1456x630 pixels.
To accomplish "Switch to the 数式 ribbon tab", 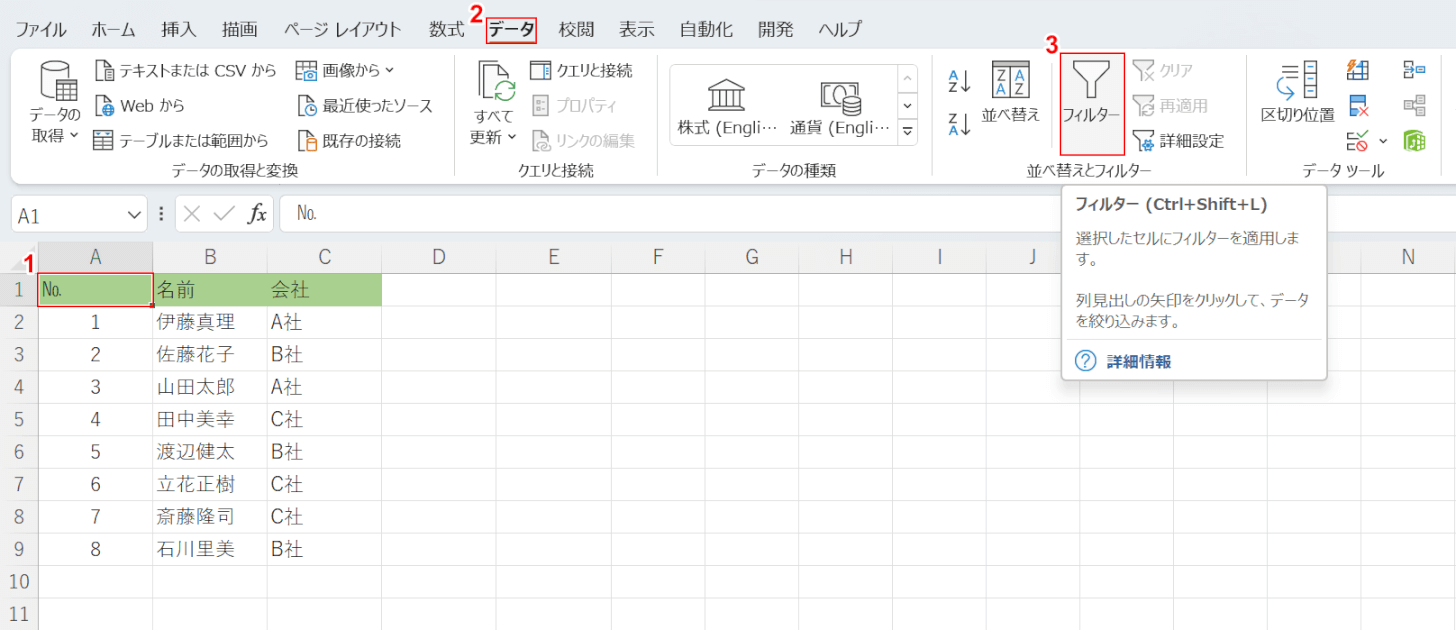I will 447,29.
